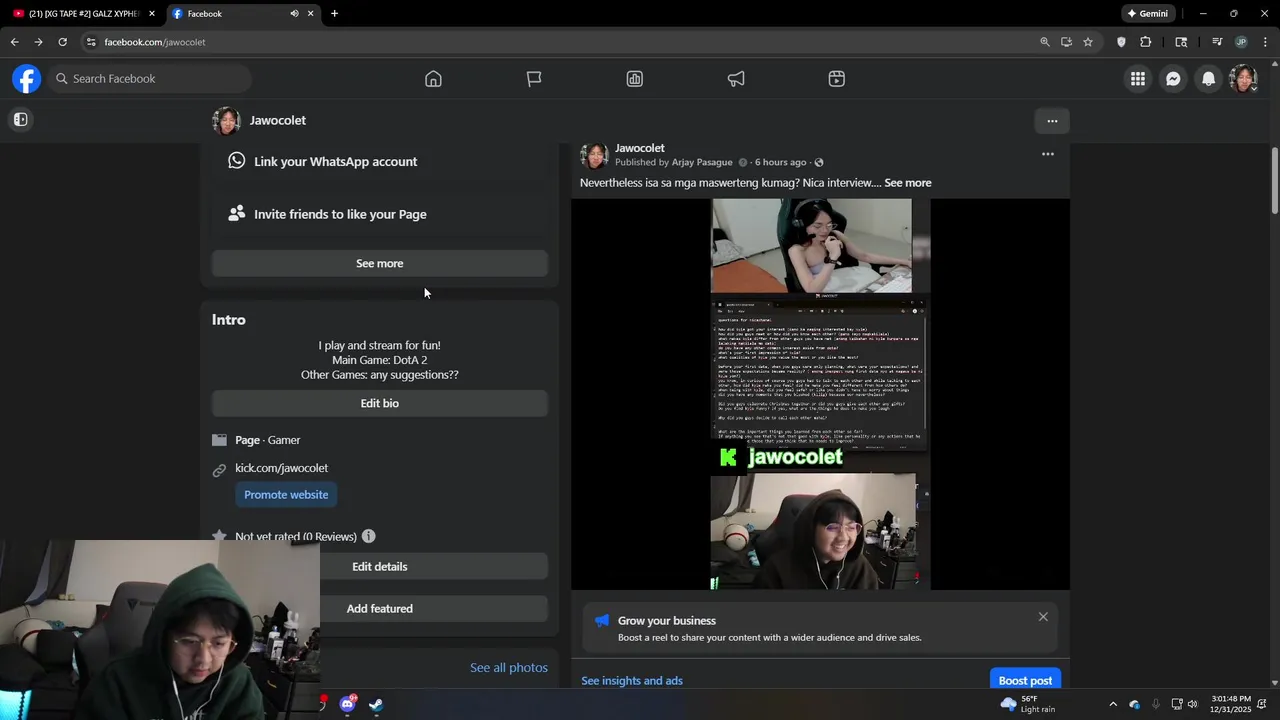Open the taskbar volume control

(x=1192, y=704)
